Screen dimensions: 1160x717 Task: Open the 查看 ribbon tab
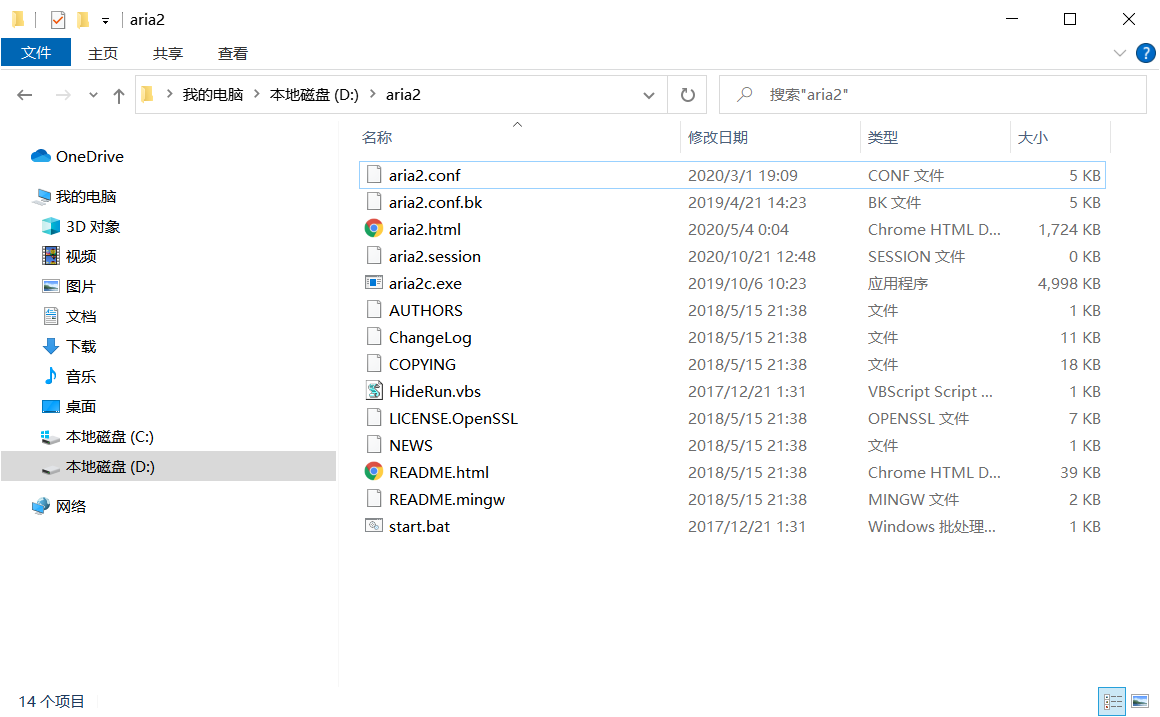(232, 53)
